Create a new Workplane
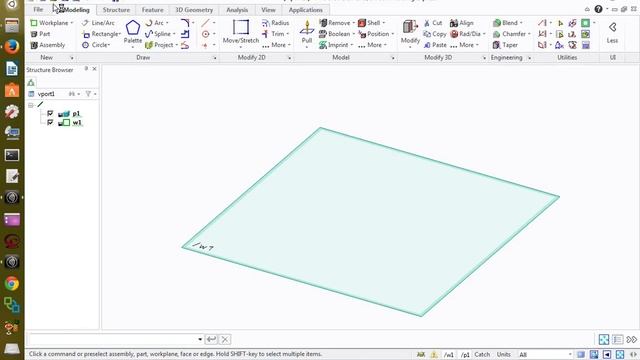This screenshot has height=360, width=640. pos(49,23)
